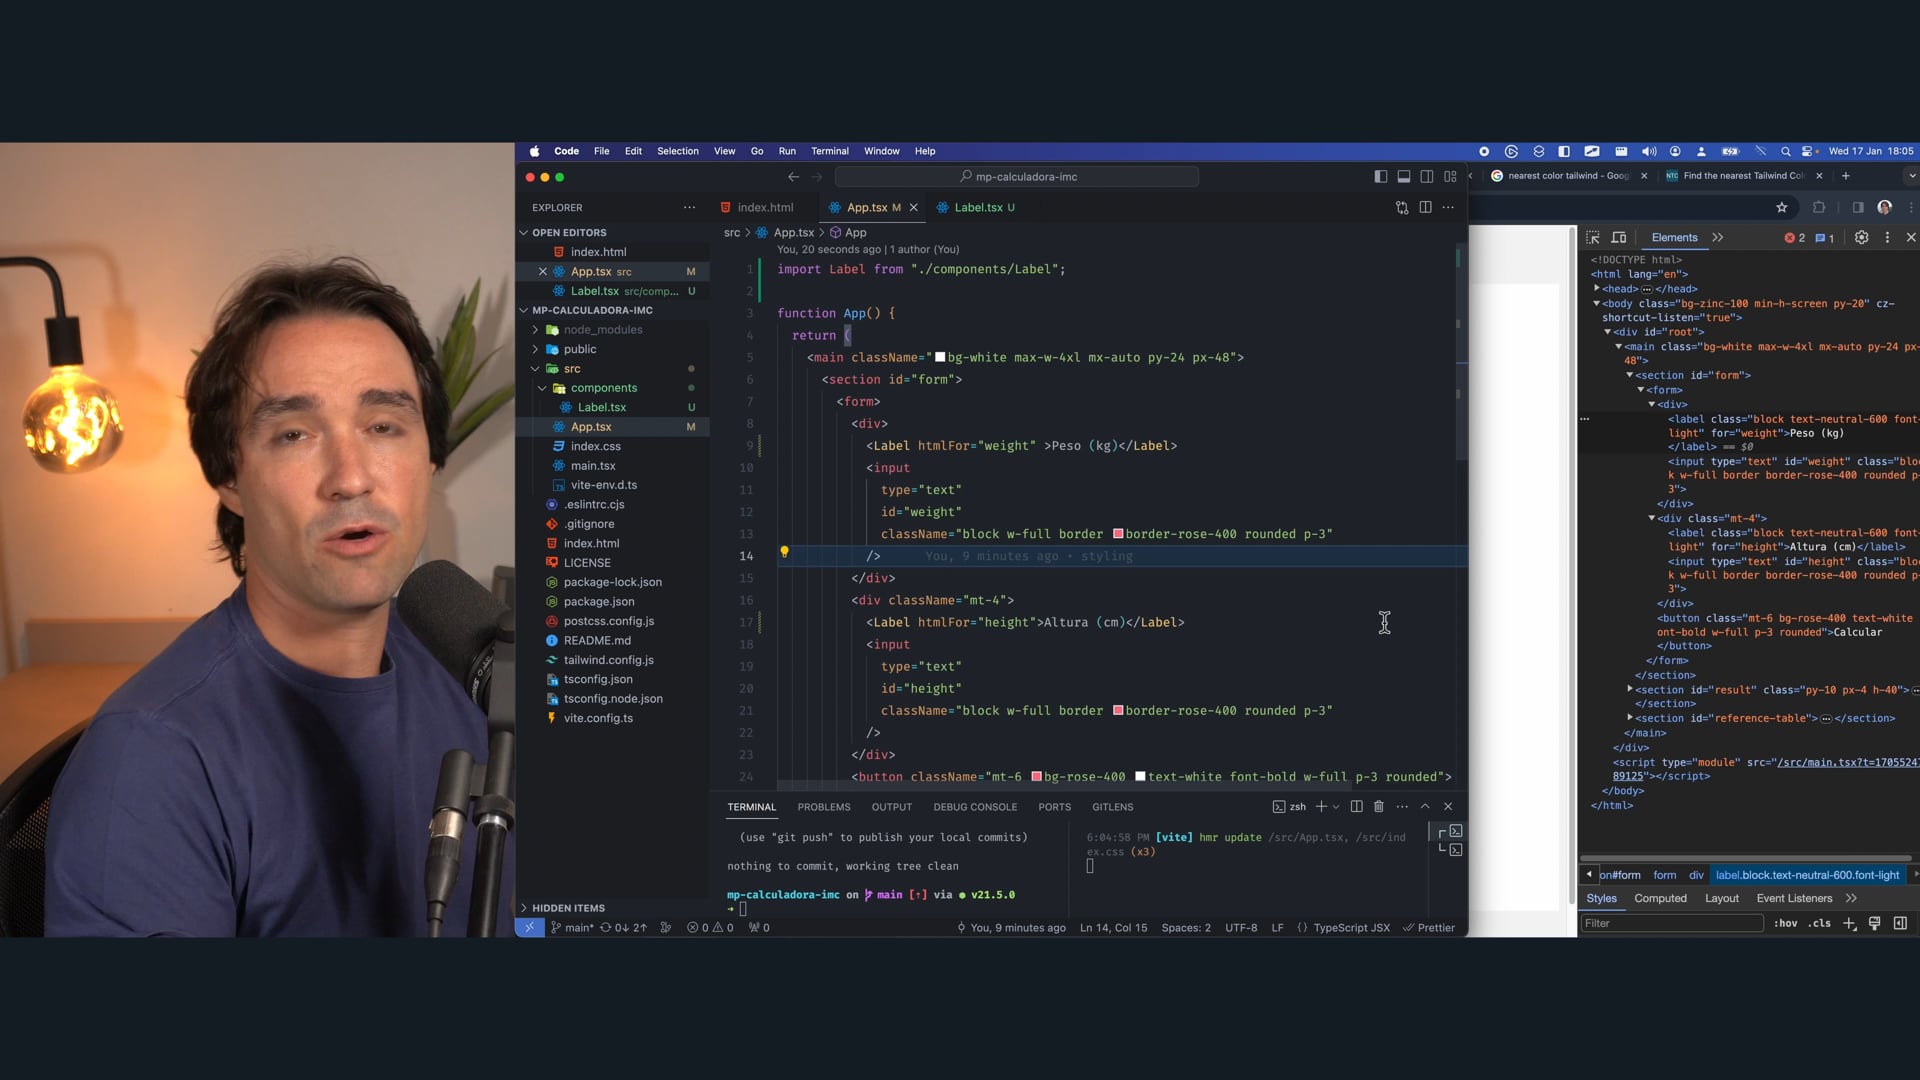The height and width of the screenshot is (1080, 1920).
Task: Open the Terminal menu in menu bar
Action: pyautogui.click(x=829, y=151)
